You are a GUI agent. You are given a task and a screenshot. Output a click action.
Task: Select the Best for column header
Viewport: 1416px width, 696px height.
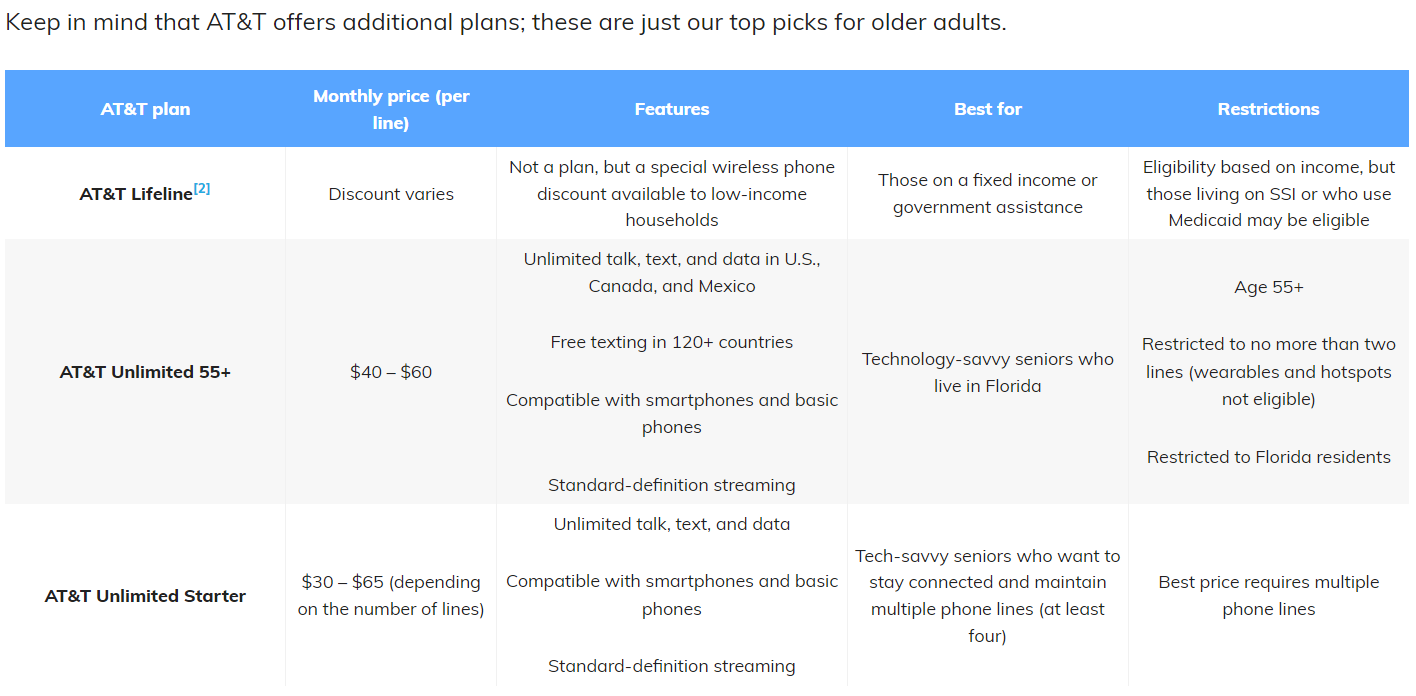(988, 109)
